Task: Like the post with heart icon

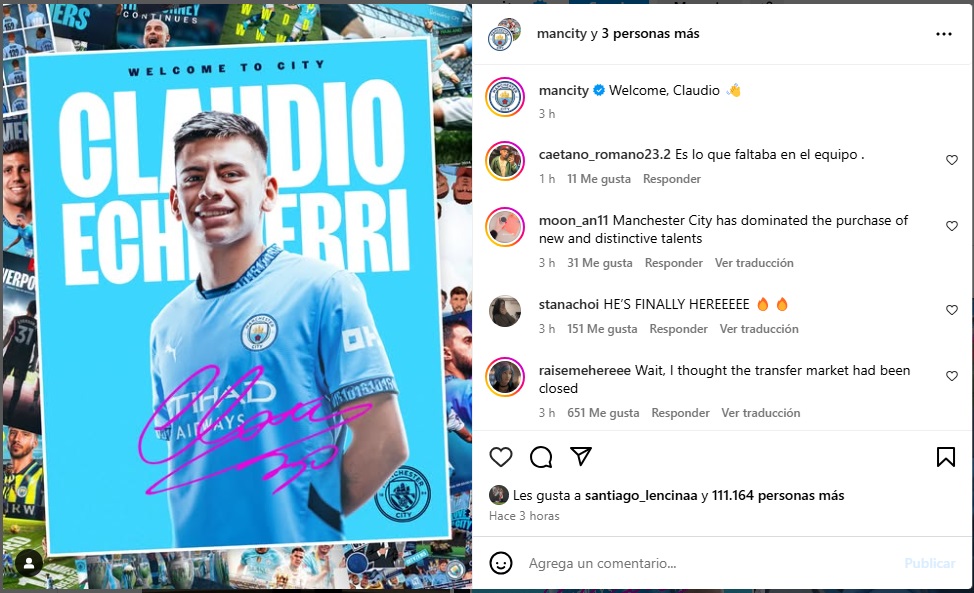Action: 501,457
